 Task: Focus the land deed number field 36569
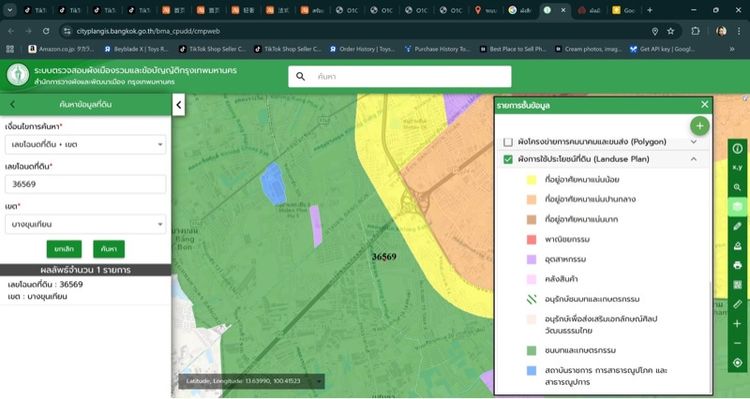click(86, 184)
